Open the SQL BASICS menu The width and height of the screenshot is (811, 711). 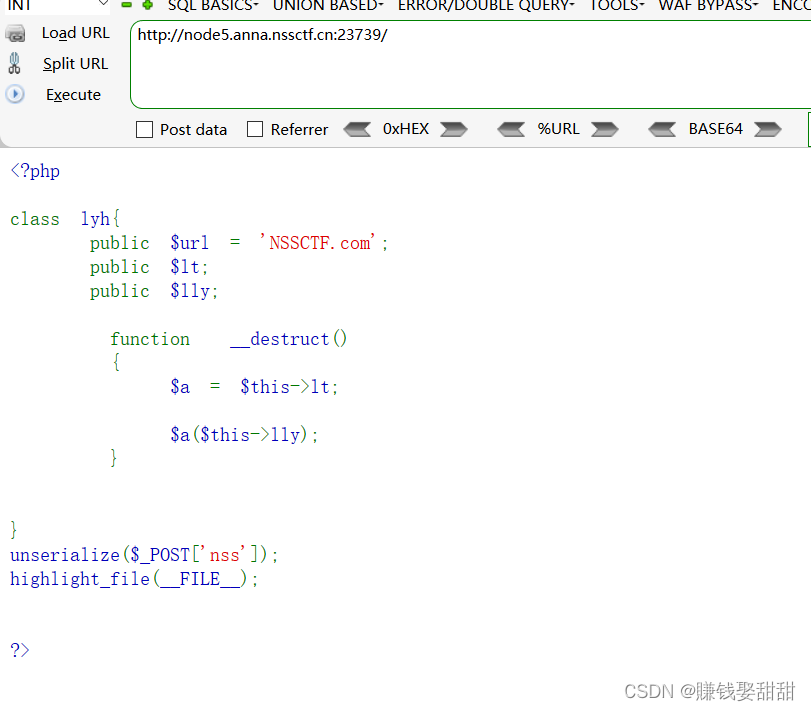[213, 6]
